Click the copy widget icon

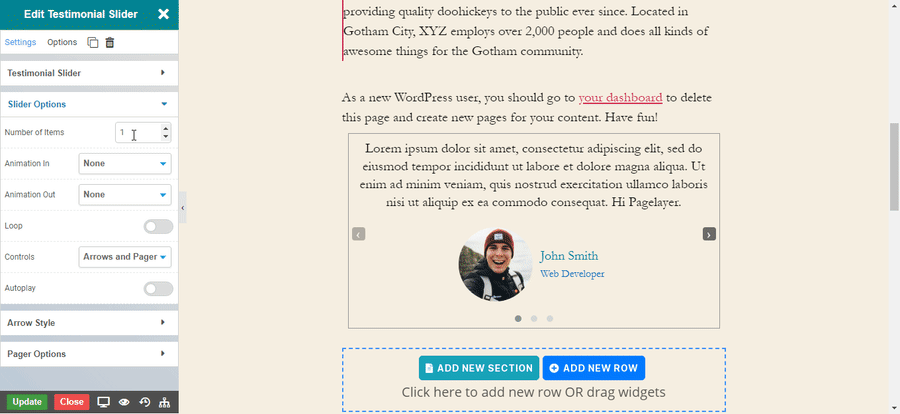[92, 43]
